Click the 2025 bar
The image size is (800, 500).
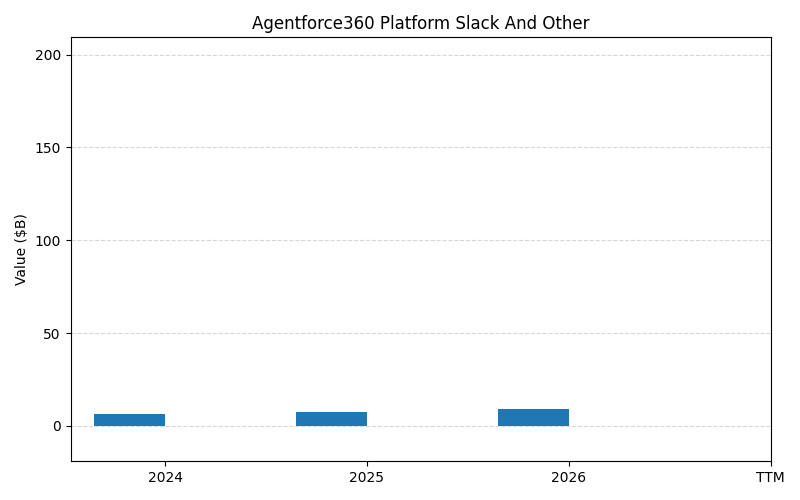pos(332,419)
